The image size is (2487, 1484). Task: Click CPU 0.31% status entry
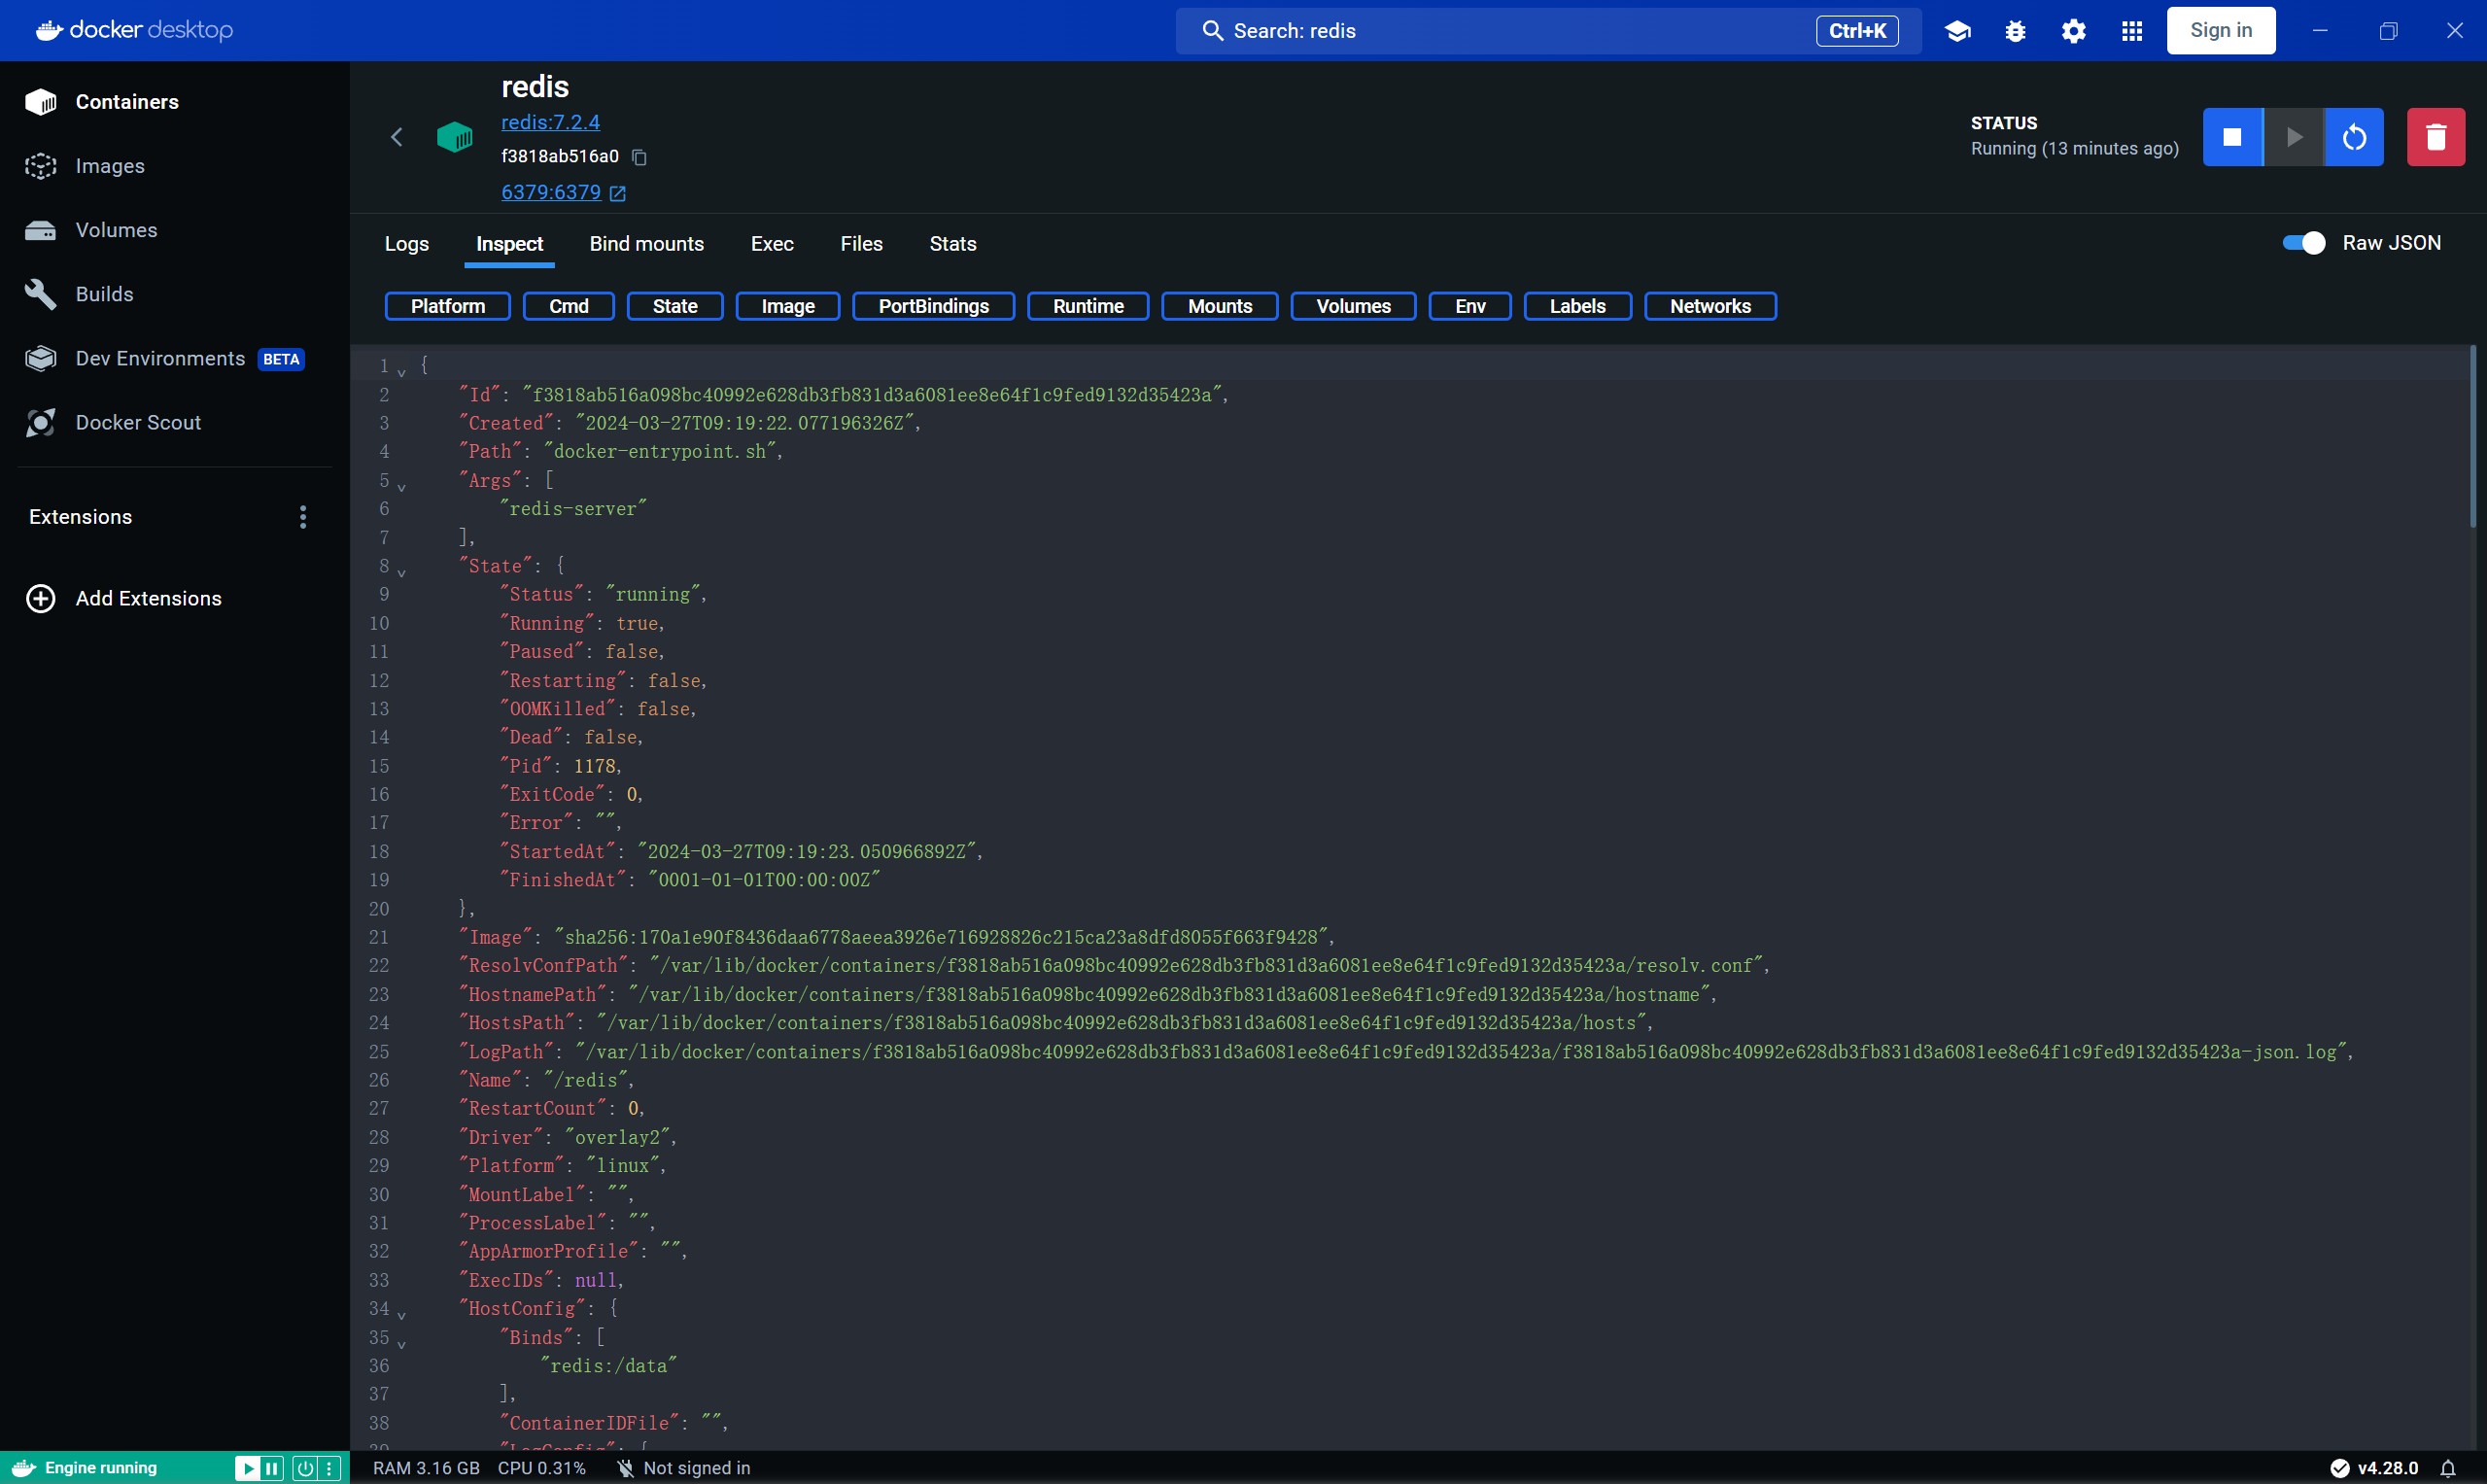pyautogui.click(x=541, y=1468)
